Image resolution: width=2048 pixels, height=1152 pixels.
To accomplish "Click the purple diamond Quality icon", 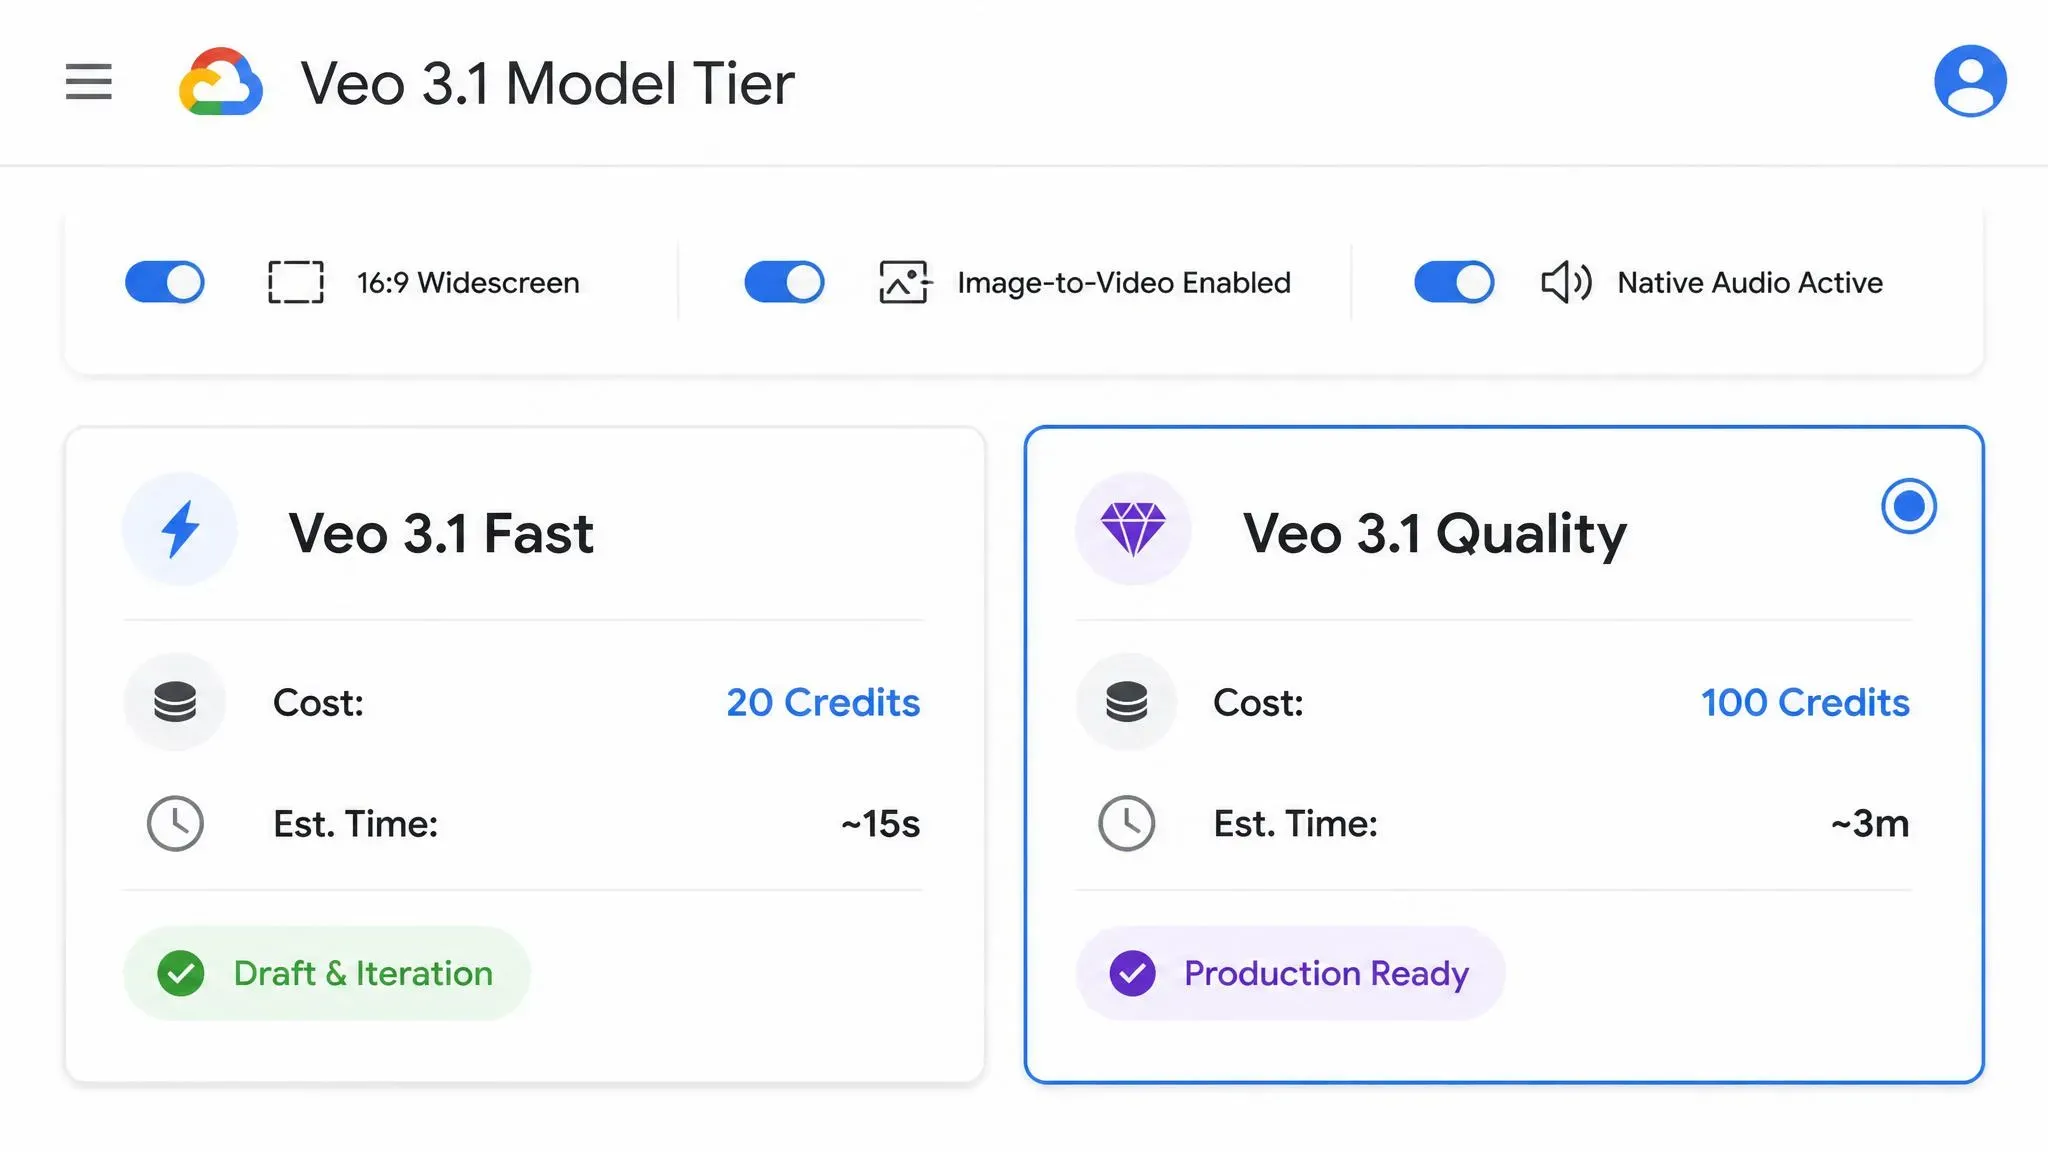I will coord(1133,529).
